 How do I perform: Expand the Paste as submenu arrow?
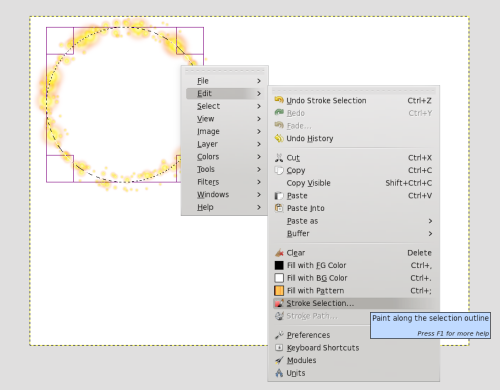click(x=430, y=221)
